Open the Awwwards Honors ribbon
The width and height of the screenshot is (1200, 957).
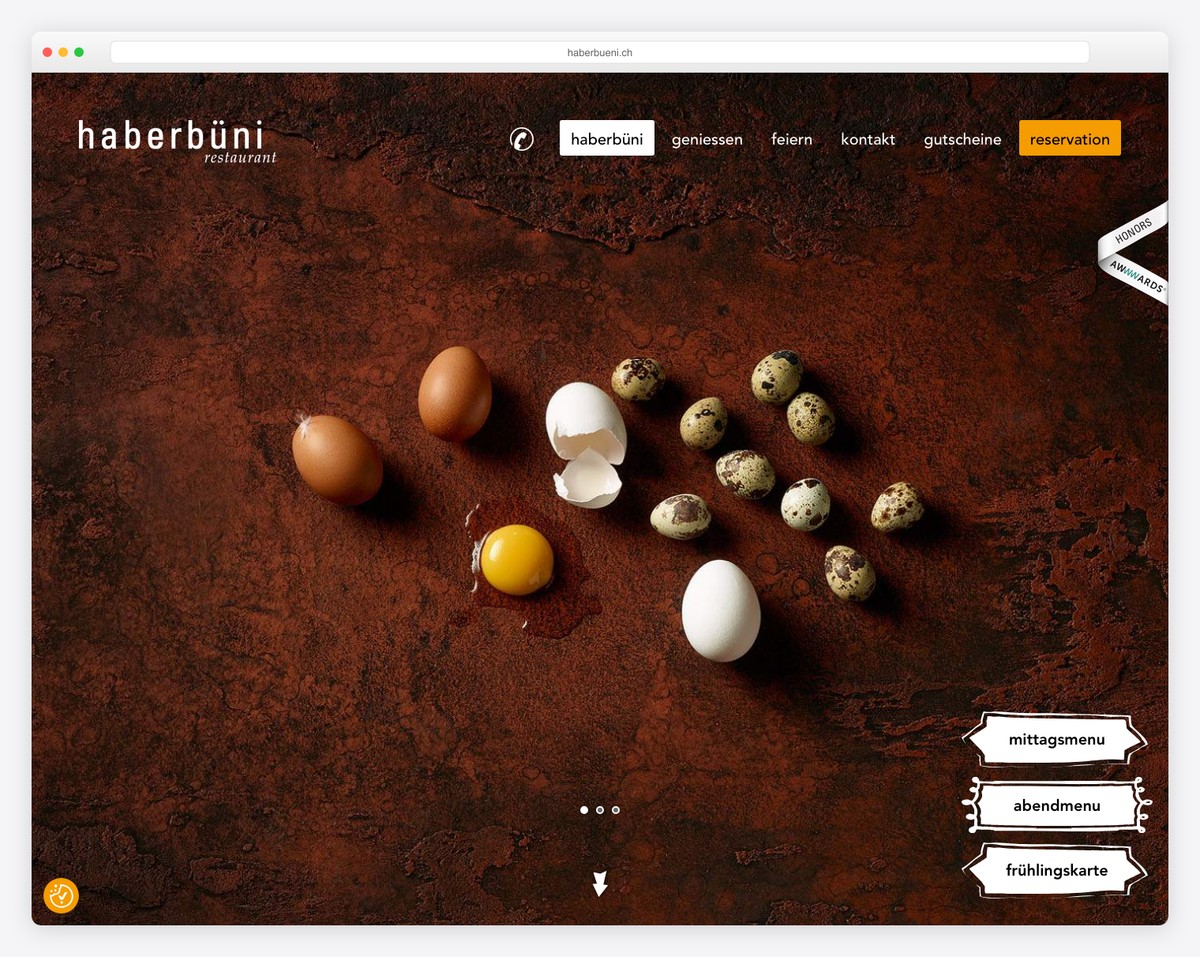coord(1134,252)
